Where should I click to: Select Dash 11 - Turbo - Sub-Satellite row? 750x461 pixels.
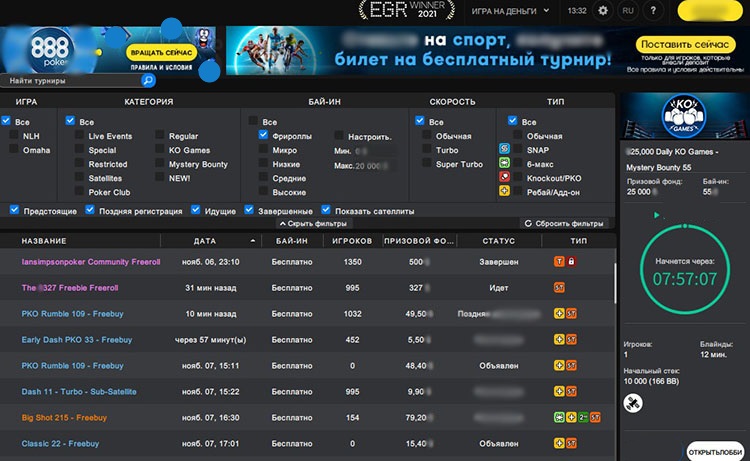307,391
